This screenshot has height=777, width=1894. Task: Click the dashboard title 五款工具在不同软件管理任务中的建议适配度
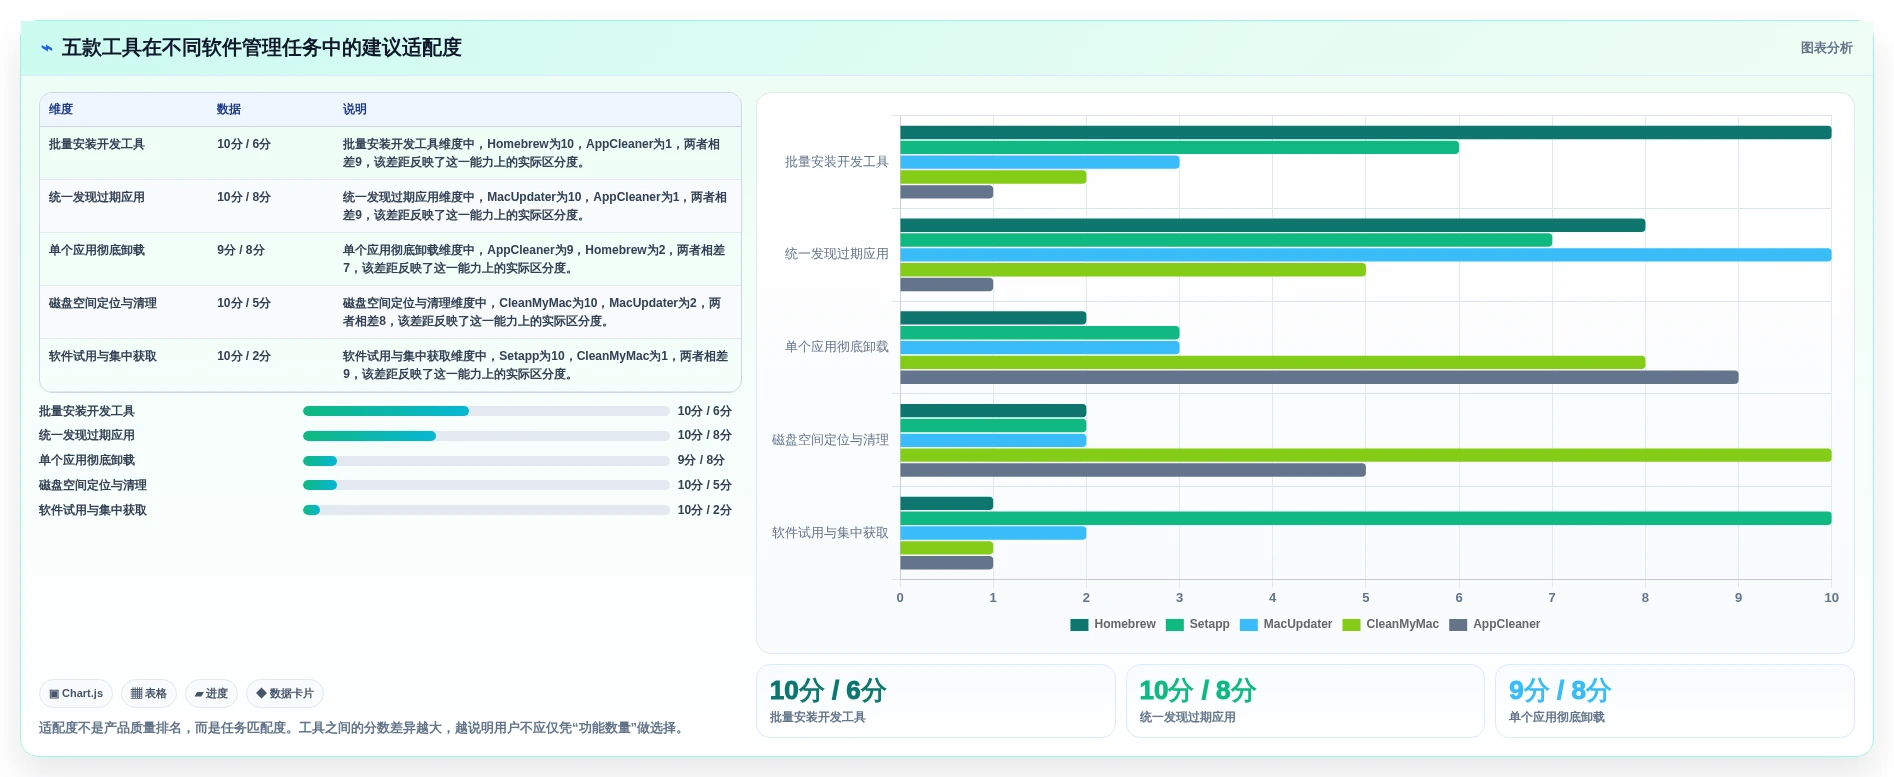(x=262, y=48)
